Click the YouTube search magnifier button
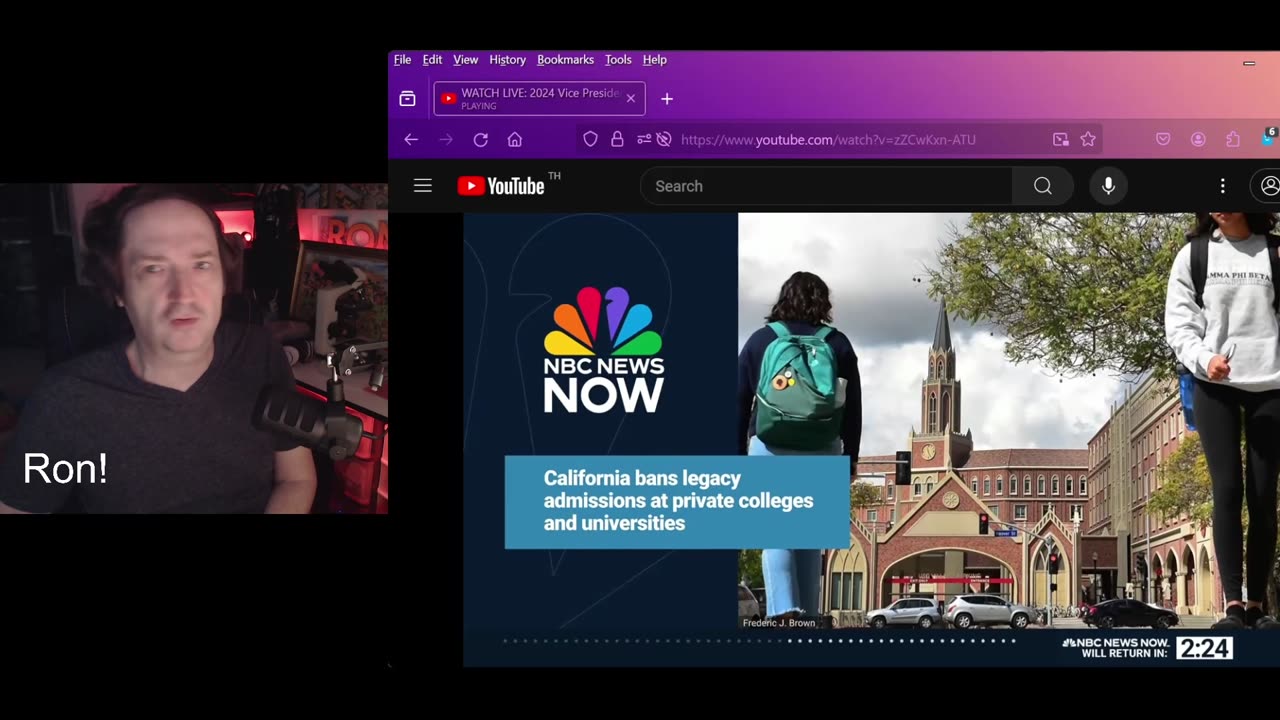The image size is (1280, 720). (1043, 186)
